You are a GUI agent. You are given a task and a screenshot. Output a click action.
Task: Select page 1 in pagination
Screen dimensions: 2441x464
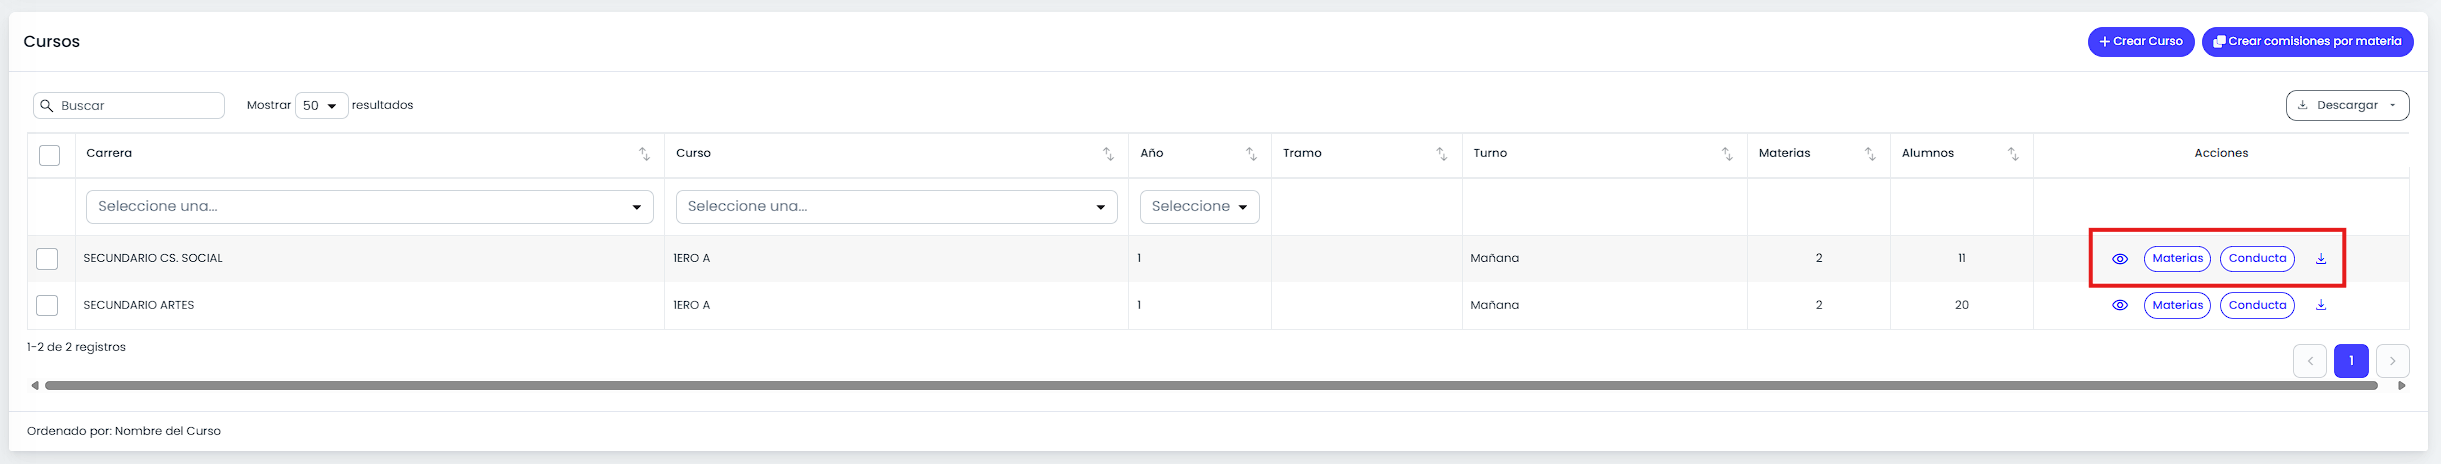(x=2351, y=361)
